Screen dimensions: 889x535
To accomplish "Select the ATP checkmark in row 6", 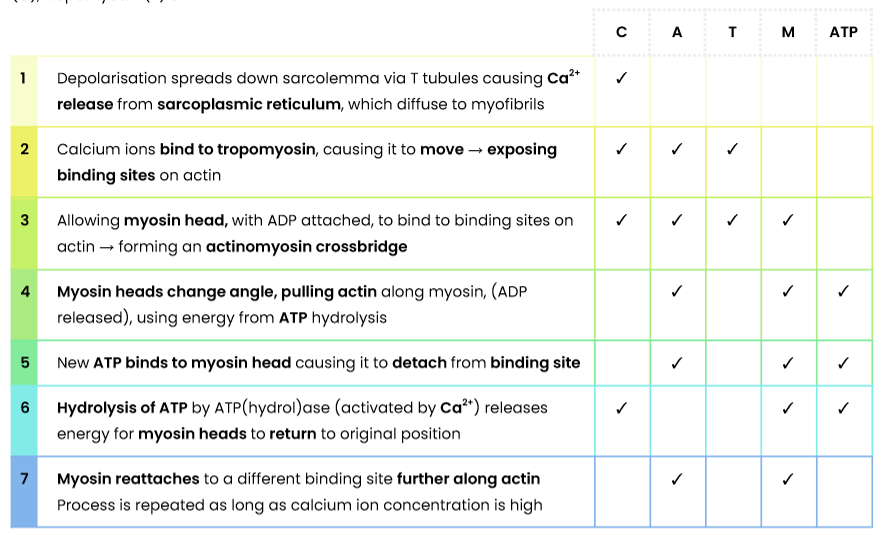I will pos(843,407).
